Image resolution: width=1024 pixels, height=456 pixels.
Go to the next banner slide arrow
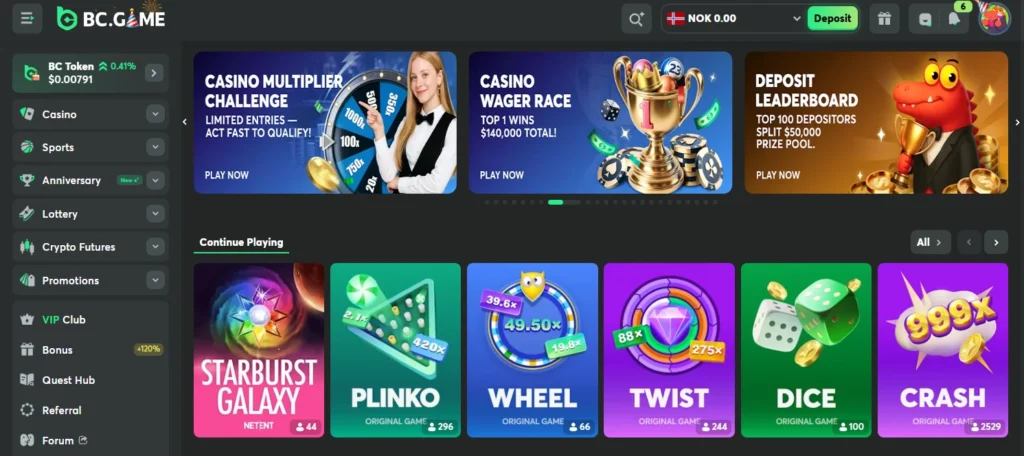coord(1017,122)
